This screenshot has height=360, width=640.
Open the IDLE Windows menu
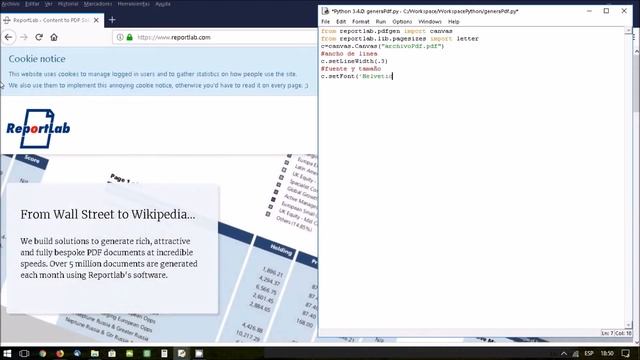(x=430, y=22)
